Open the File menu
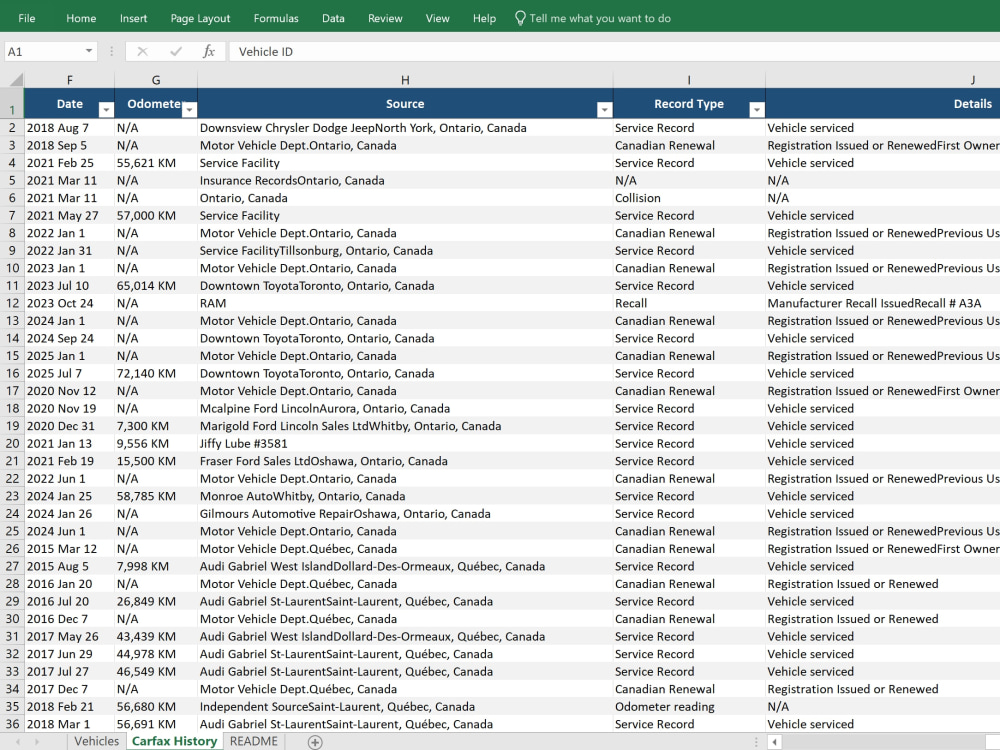The height and width of the screenshot is (750, 1000). click(x=27, y=18)
